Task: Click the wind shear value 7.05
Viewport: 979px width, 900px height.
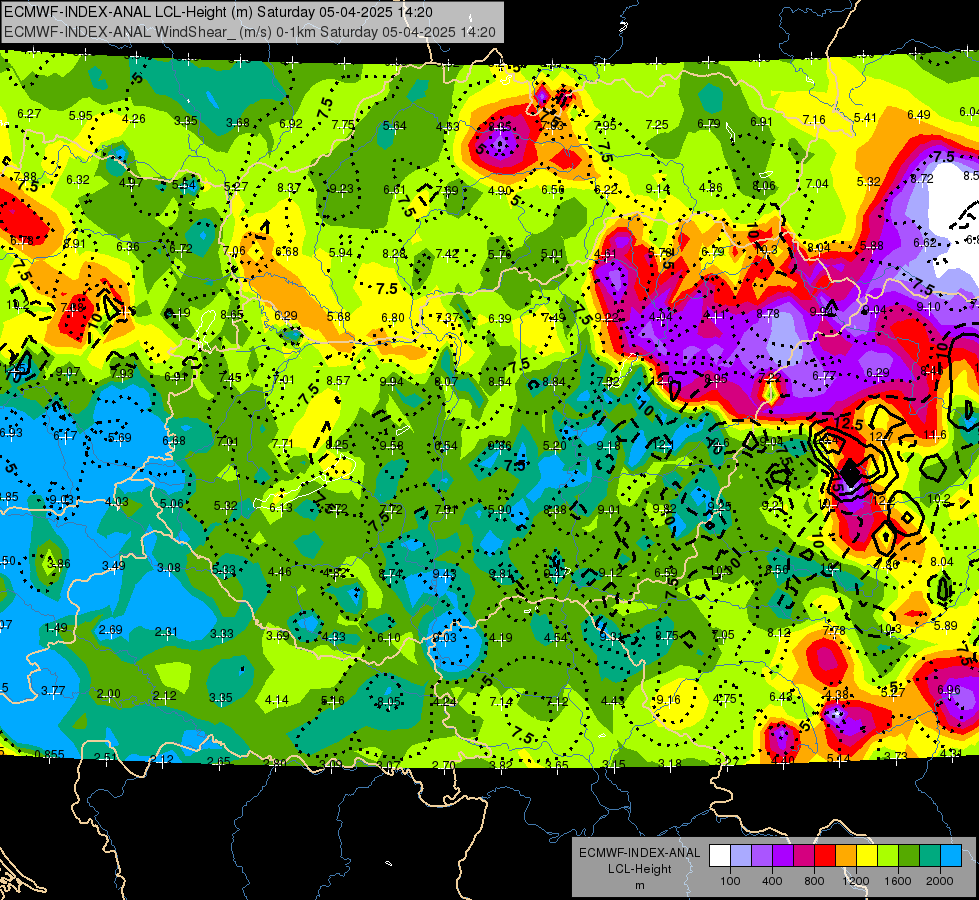Action: point(723,635)
